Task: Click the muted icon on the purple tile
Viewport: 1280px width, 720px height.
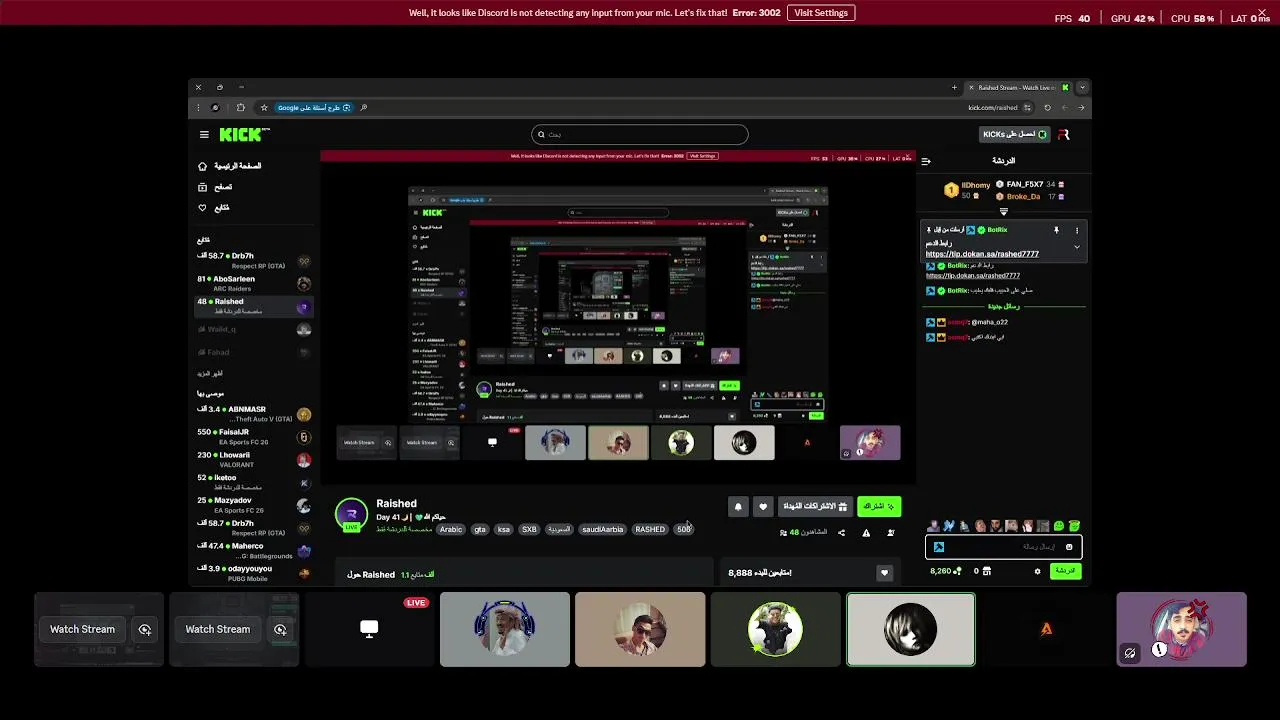Action: 1130,653
